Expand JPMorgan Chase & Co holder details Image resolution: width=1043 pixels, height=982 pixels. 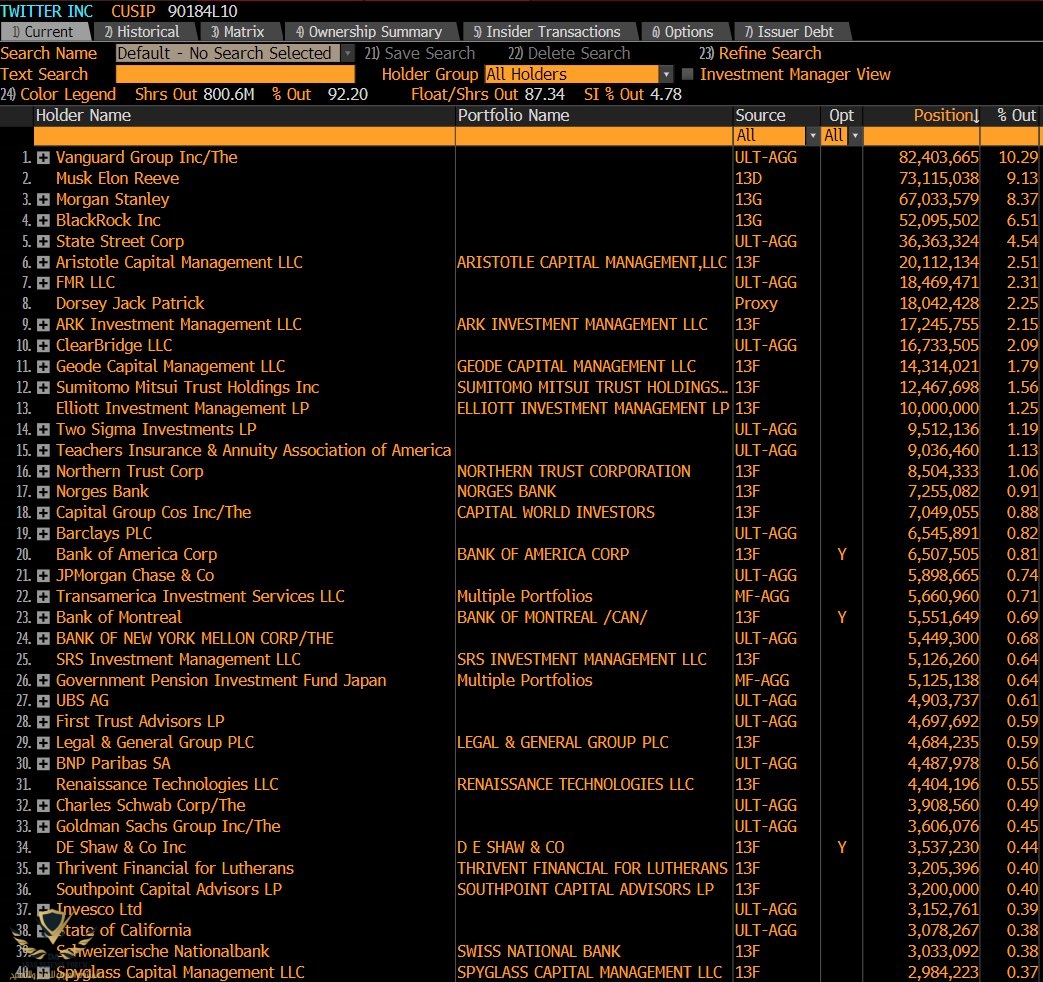(43, 576)
